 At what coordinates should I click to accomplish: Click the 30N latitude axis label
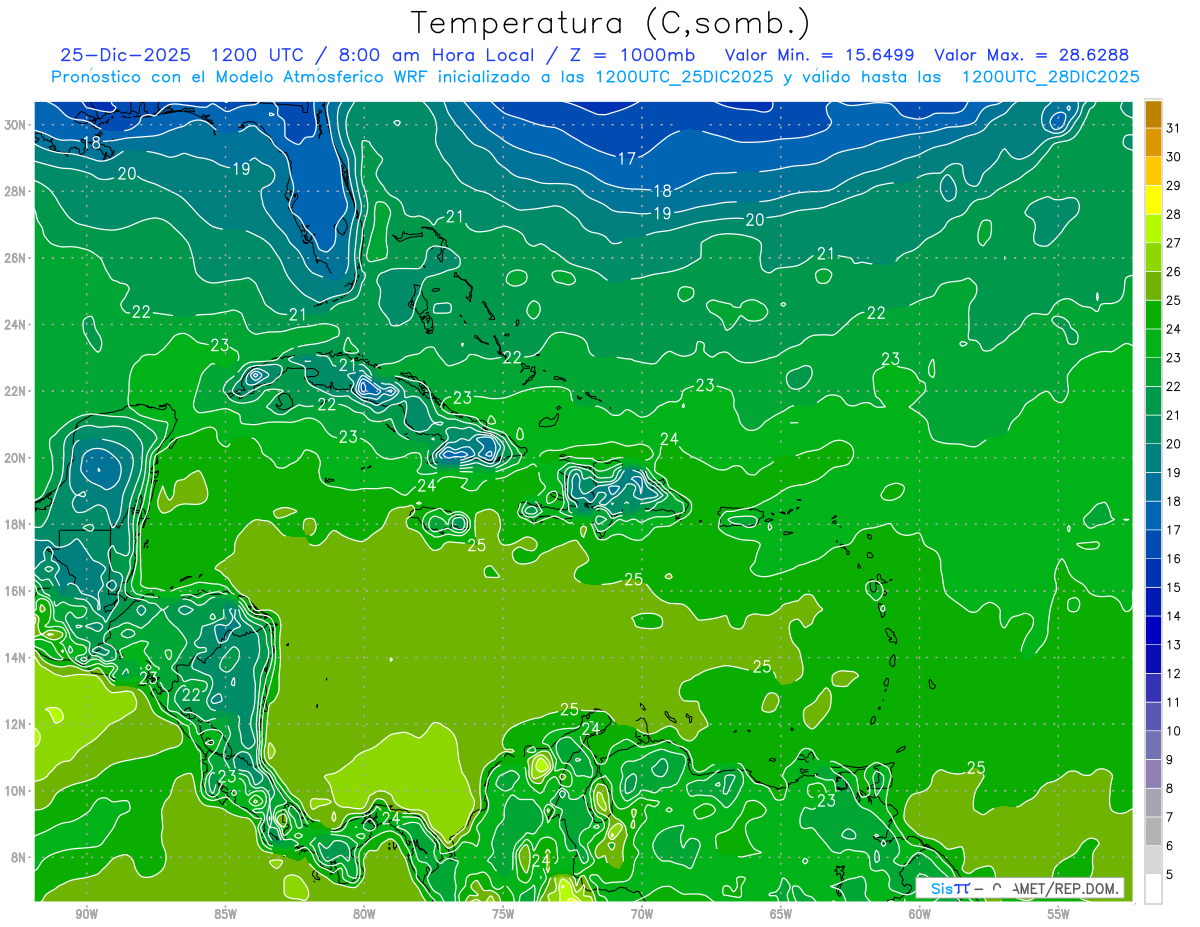(x=17, y=125)
